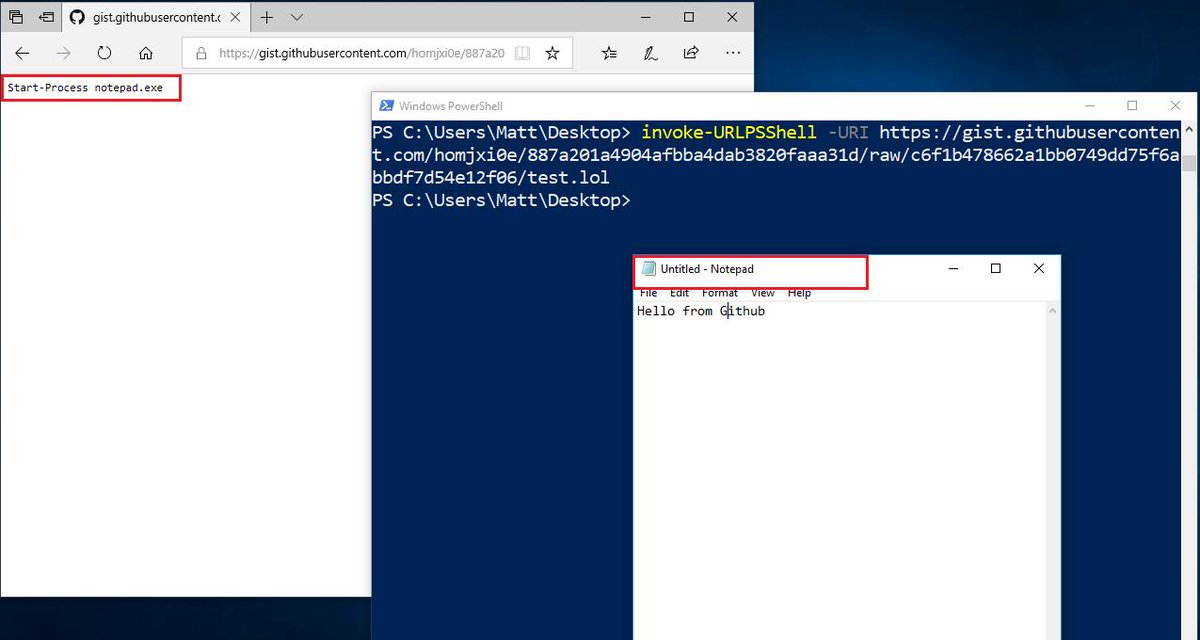
Task: Click the lock icon in address bar
Action: click(201, 54)
